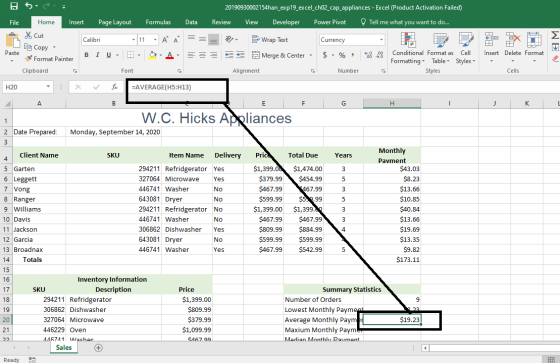Open the File tab

(14, 23)
